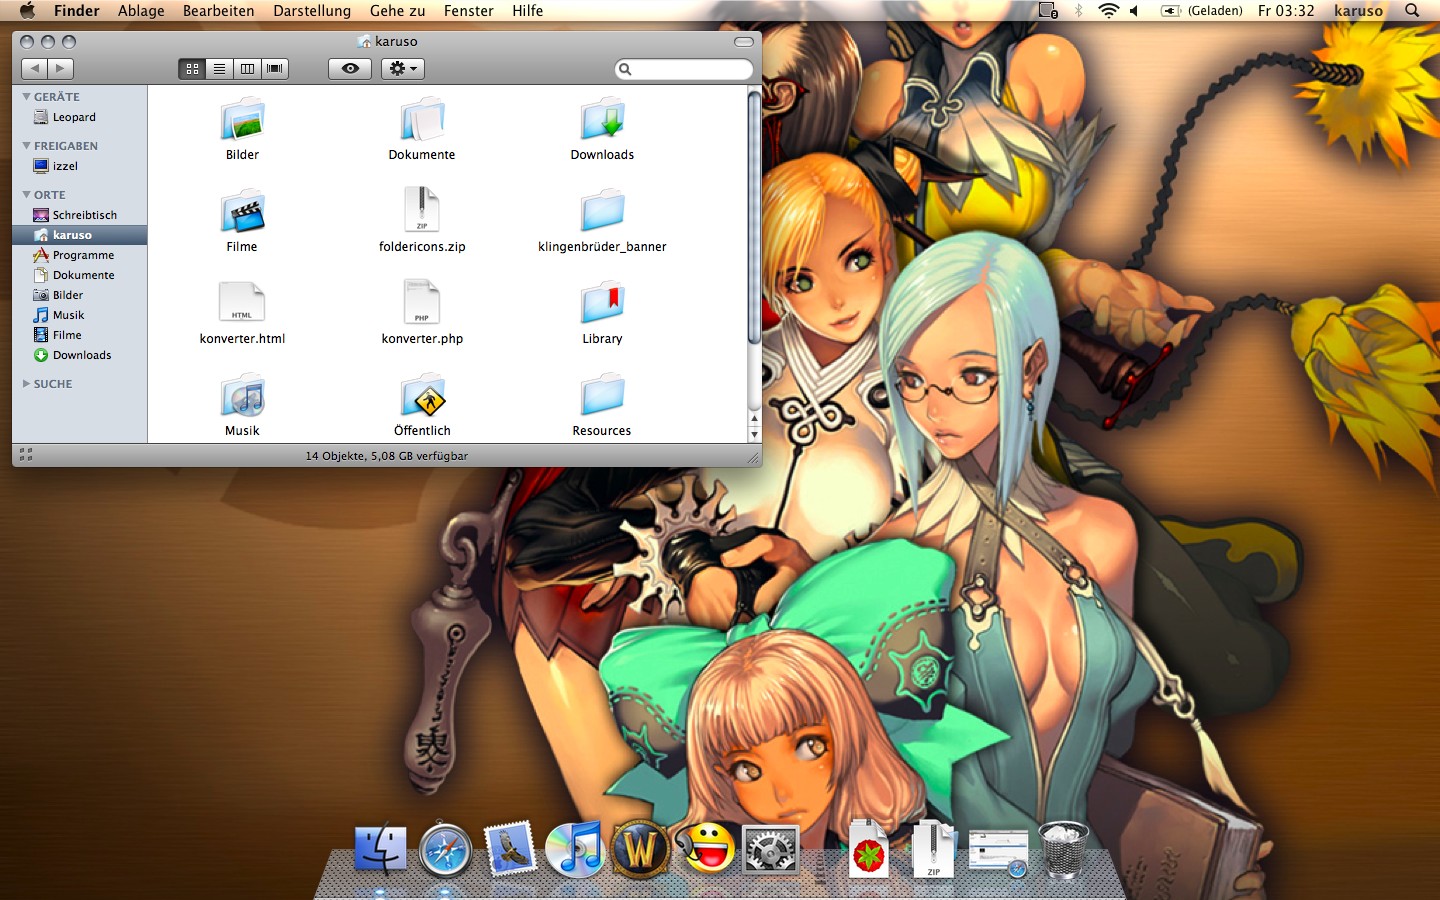Open the karuso user menu
The height and width of the screenshot is (900, 1440).
[1358, 11]
